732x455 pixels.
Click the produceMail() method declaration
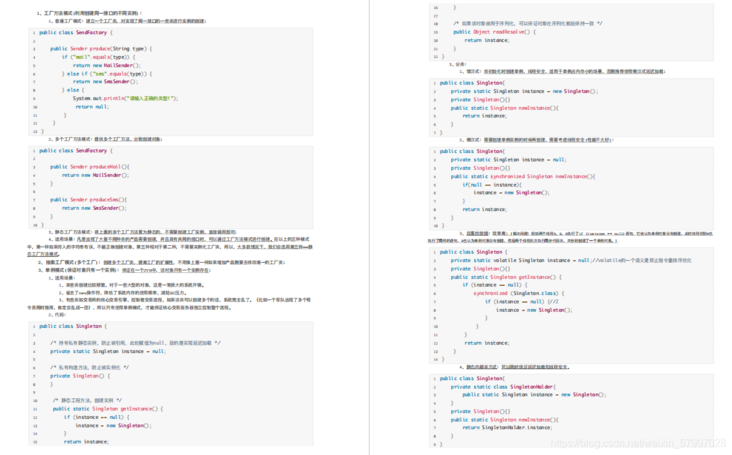tap(89, 165)
